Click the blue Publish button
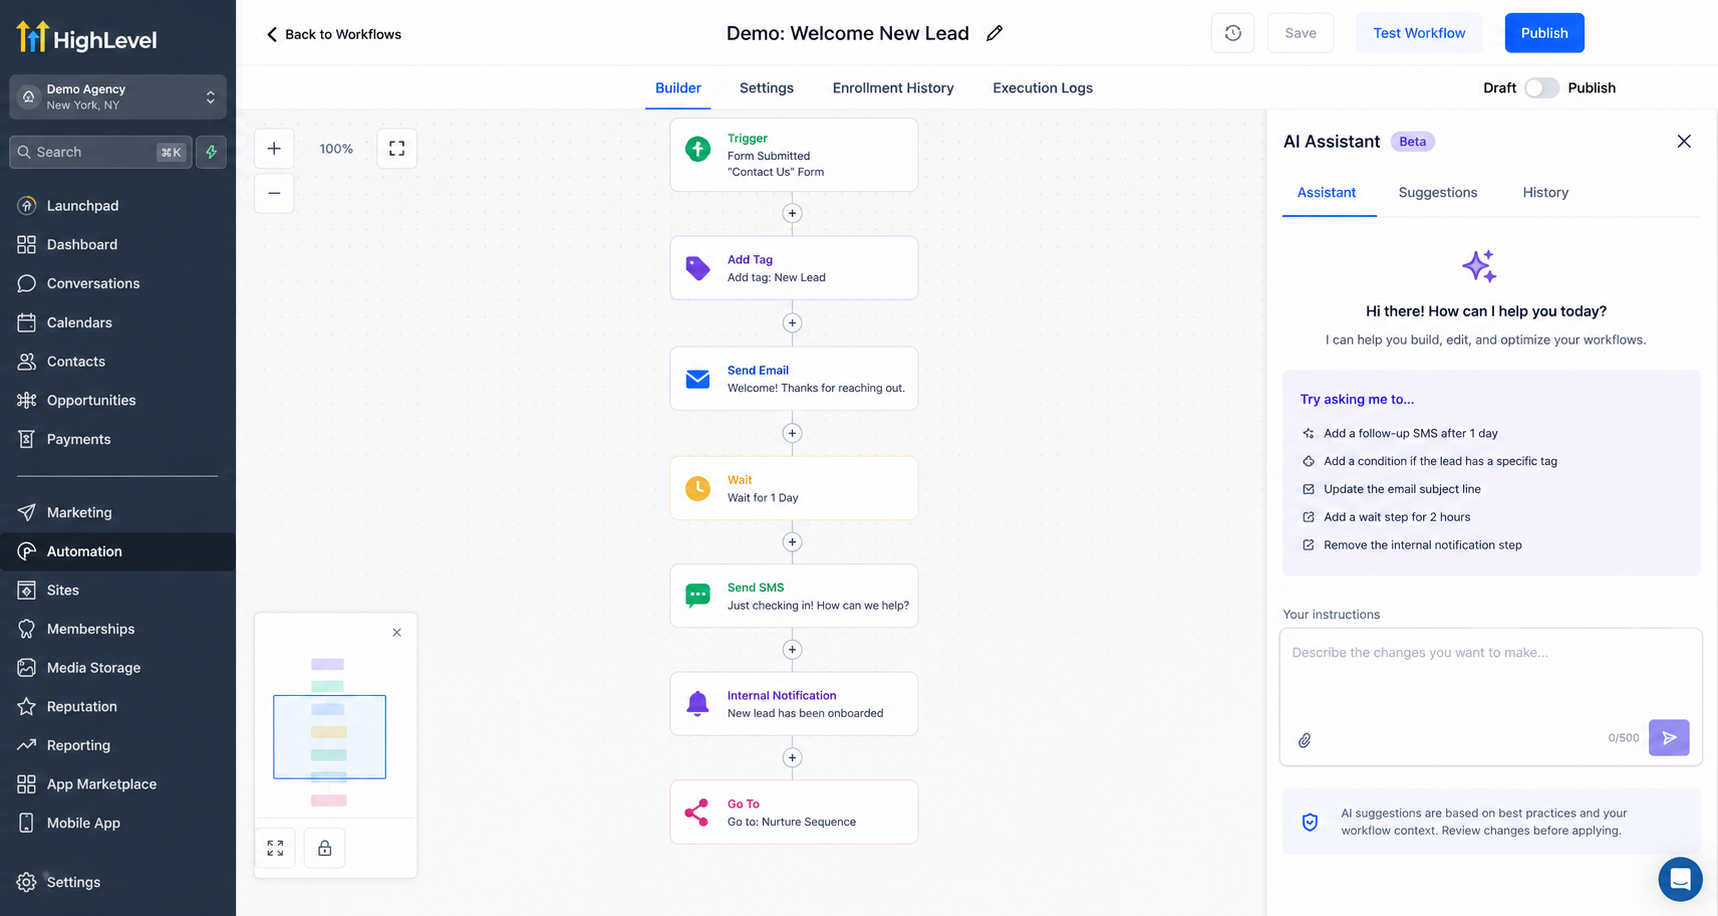This screenshot has height=916, width=1718. tap(1544, 33)
